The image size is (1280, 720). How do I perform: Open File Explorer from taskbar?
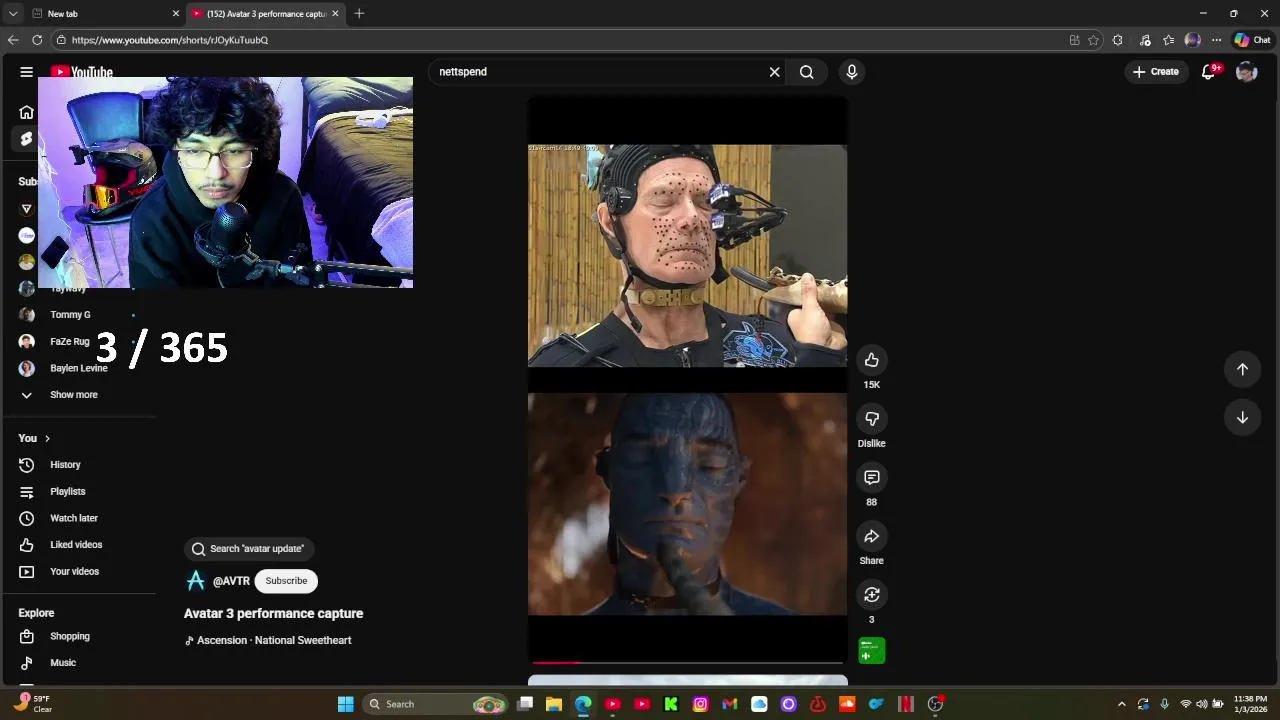(554, 704)
